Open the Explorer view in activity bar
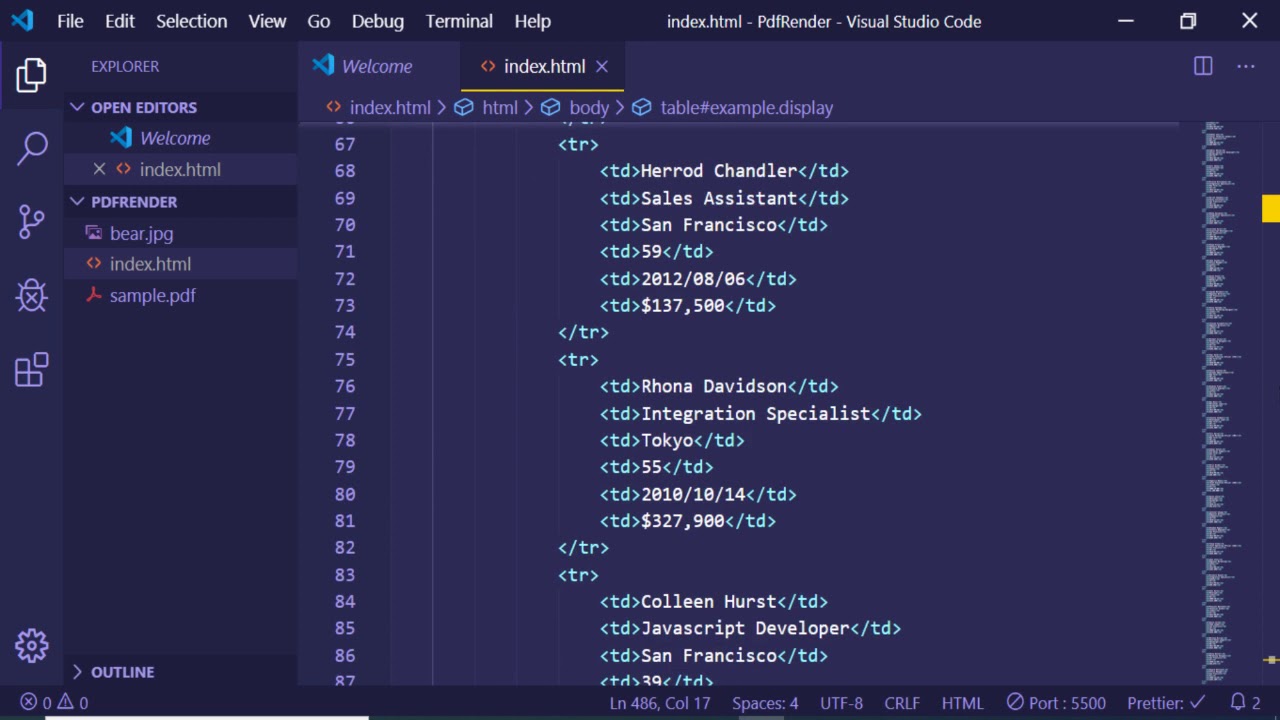The height and width of the screenshot is (720, 1280). click(31, 75)
